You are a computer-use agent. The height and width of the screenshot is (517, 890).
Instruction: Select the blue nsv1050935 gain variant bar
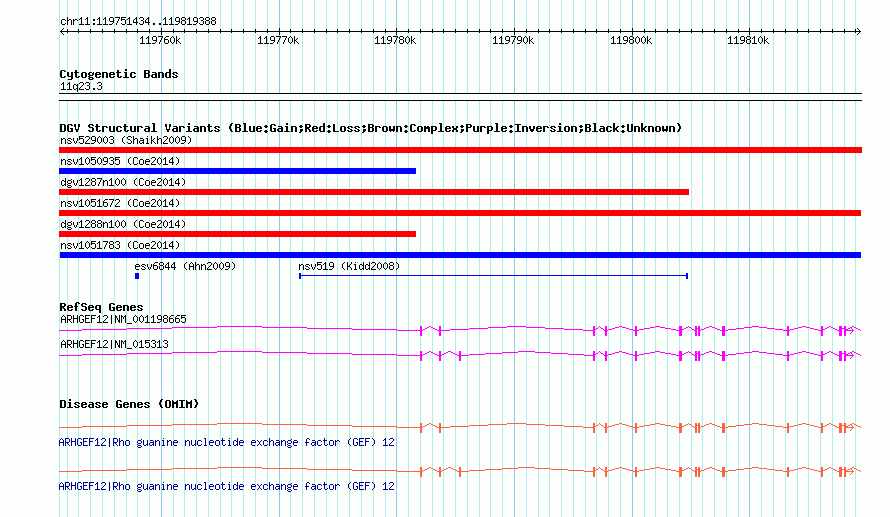(237, 171)
